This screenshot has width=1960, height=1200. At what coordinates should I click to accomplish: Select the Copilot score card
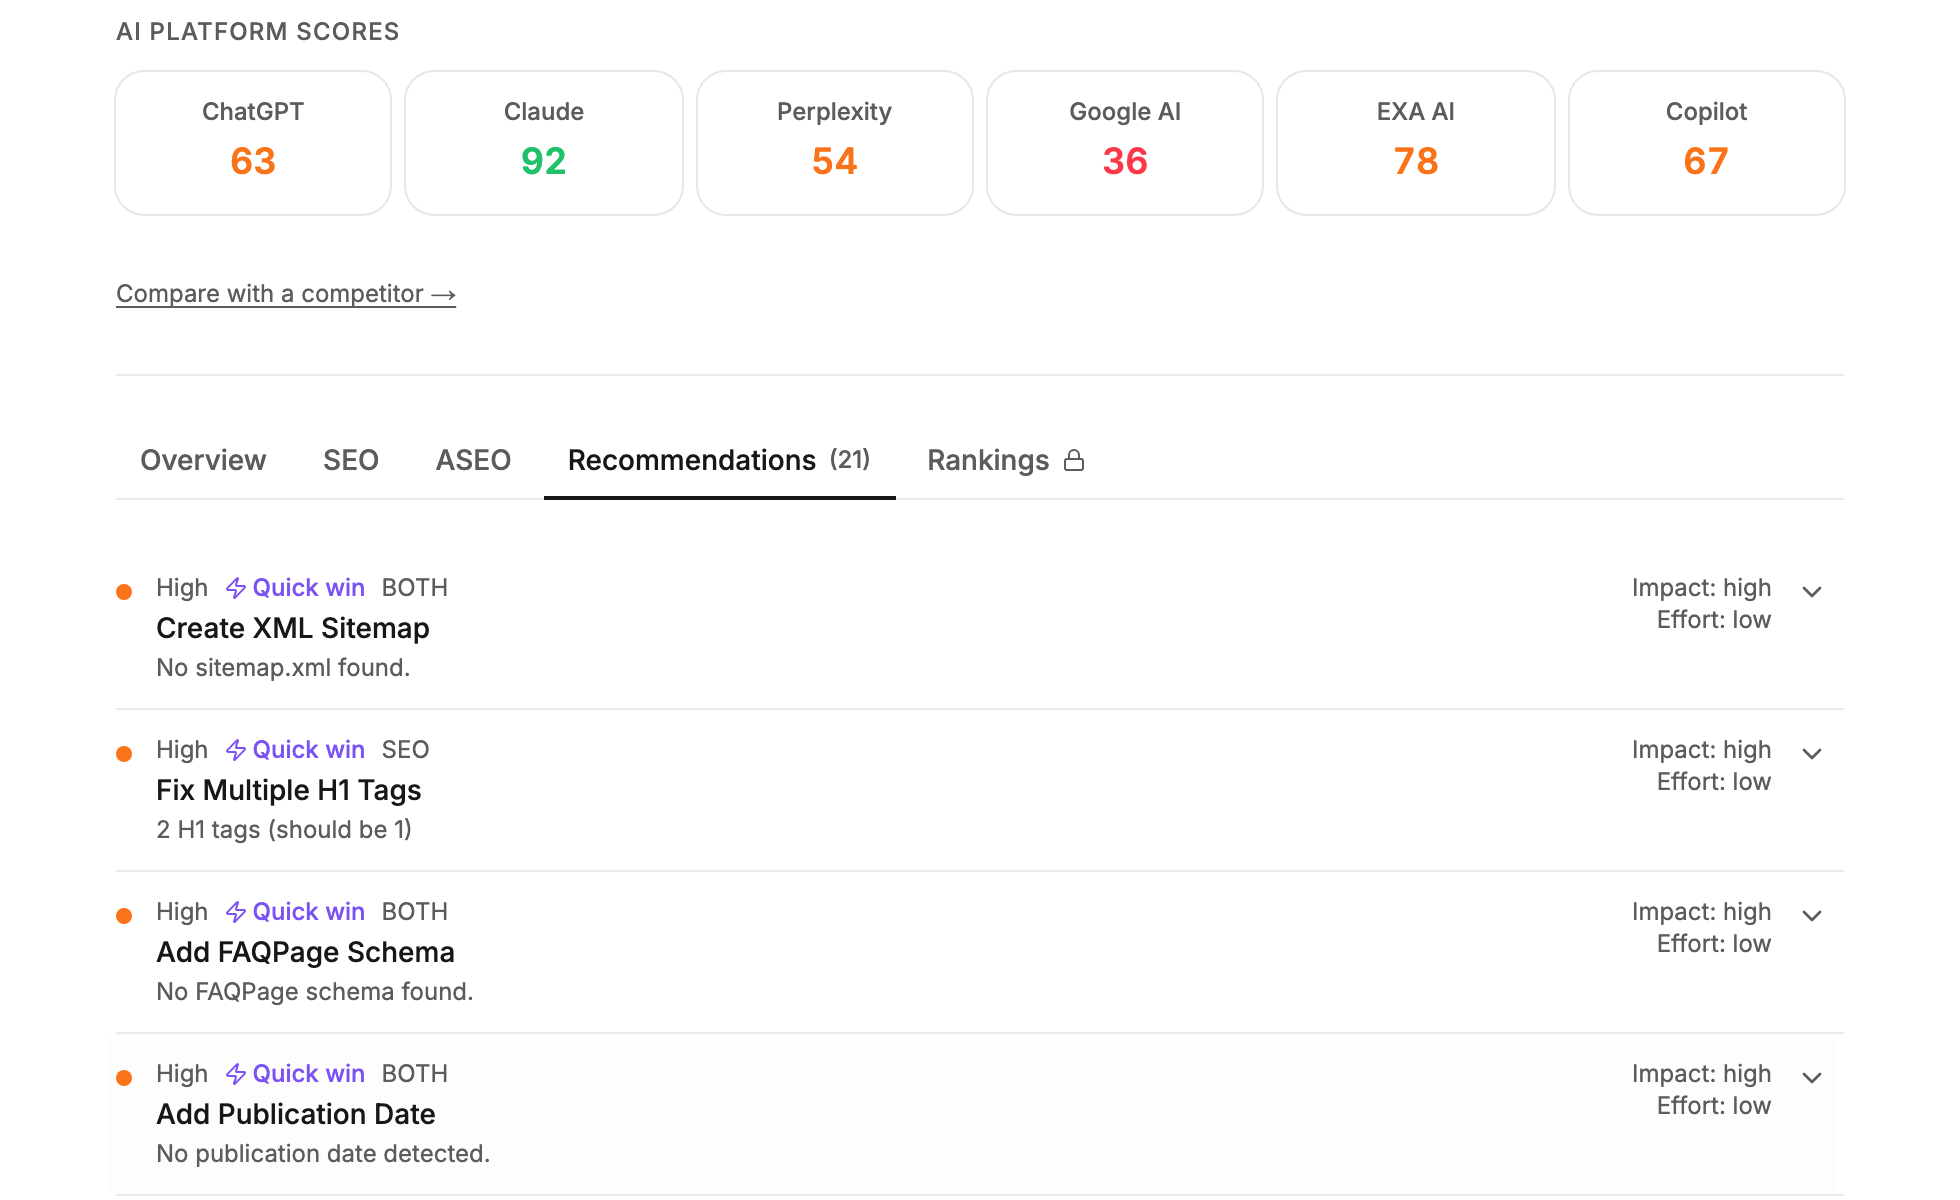1706,142
